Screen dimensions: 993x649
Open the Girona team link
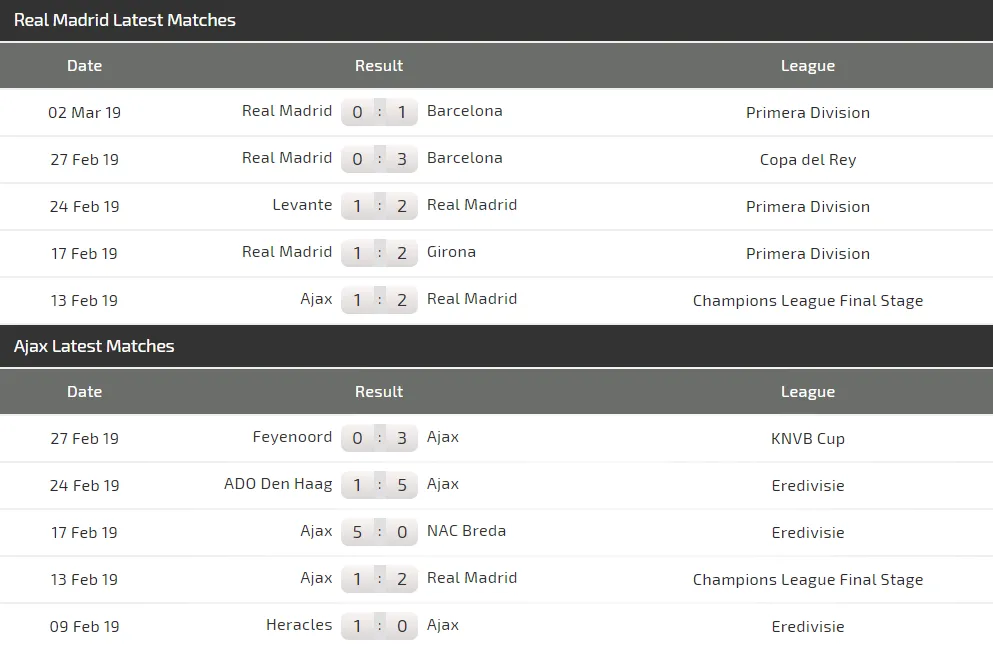(x=451, y=252)
